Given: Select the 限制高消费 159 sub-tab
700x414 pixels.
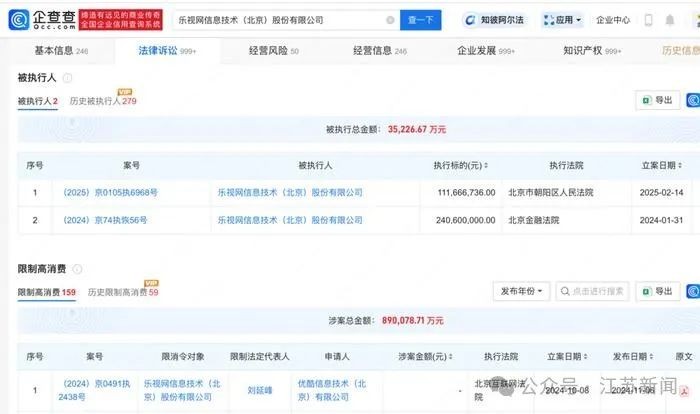Looking at the screenshot, I should click(46, 293).
